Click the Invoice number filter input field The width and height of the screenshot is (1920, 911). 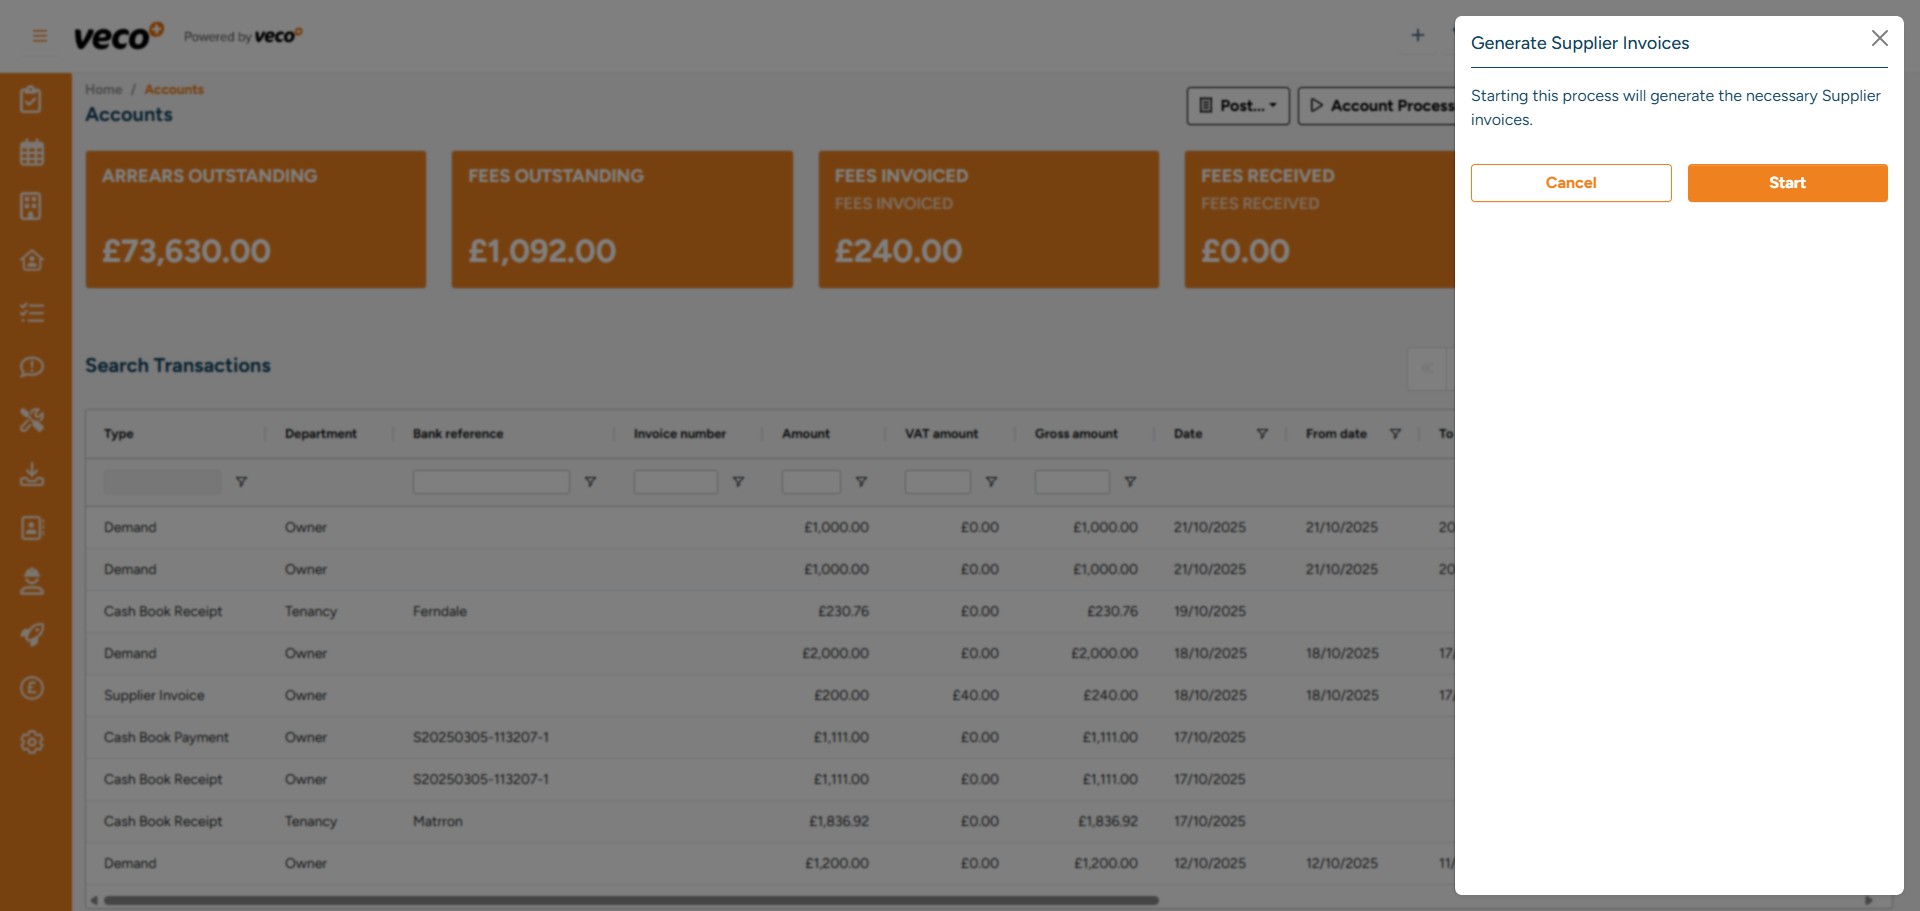675,481
